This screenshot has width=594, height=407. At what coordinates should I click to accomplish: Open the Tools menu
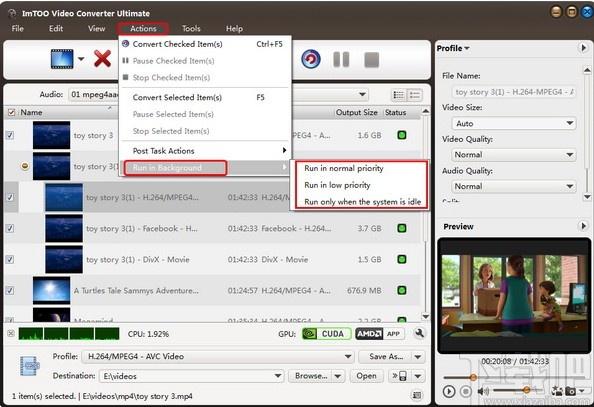(x=191, y=28)
